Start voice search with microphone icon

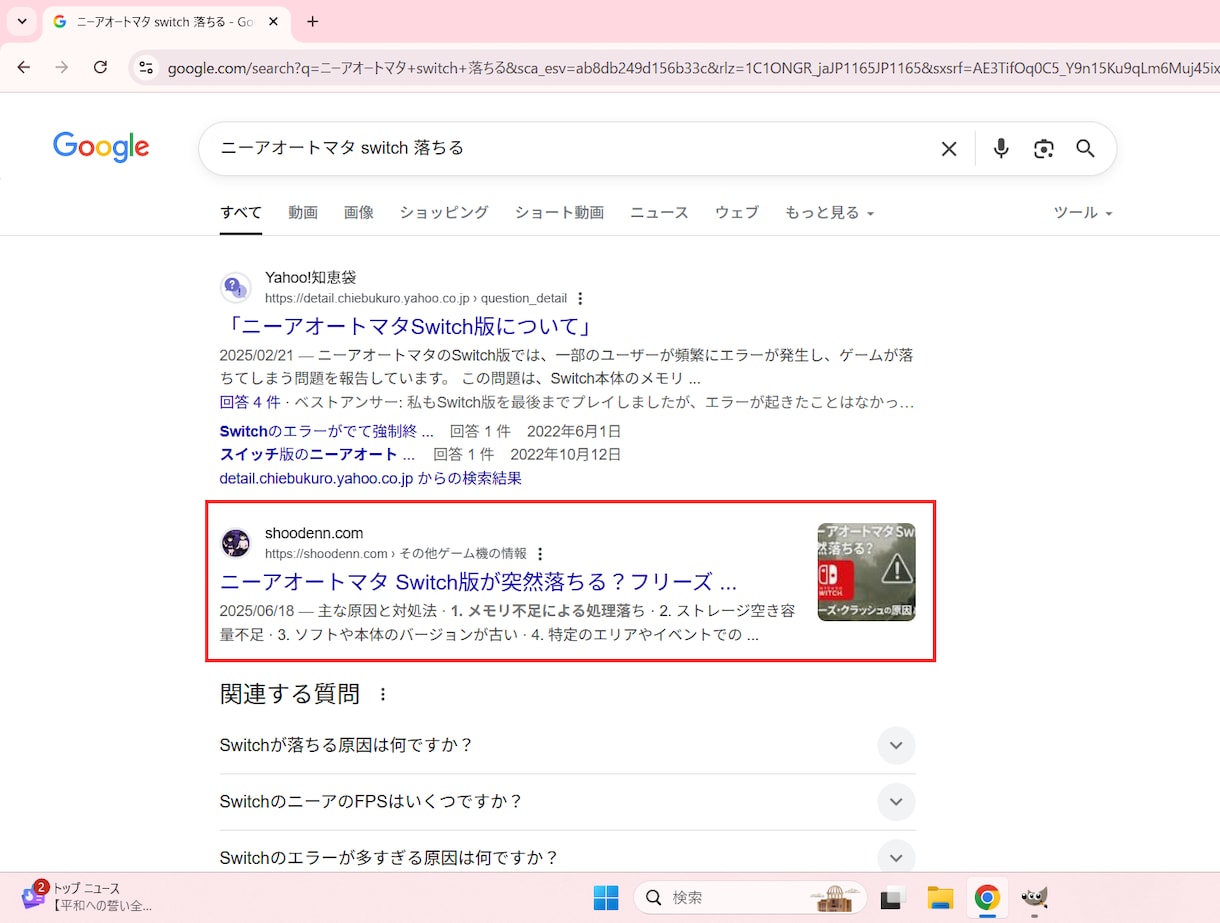1001,149
